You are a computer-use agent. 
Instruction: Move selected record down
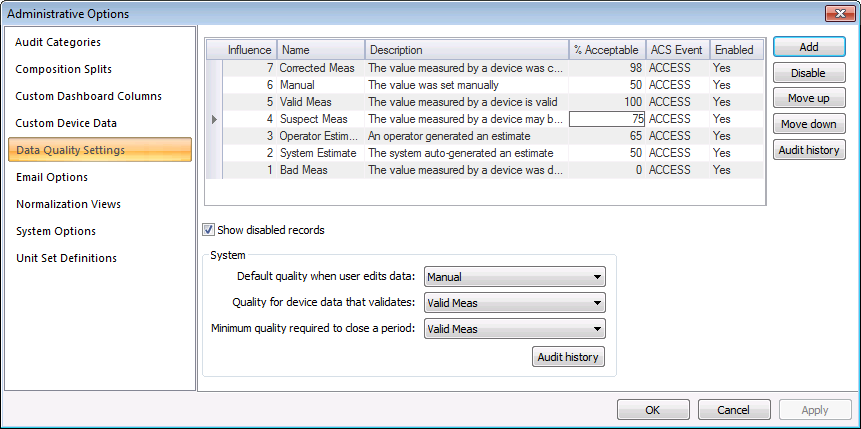(x=809, y=124)
